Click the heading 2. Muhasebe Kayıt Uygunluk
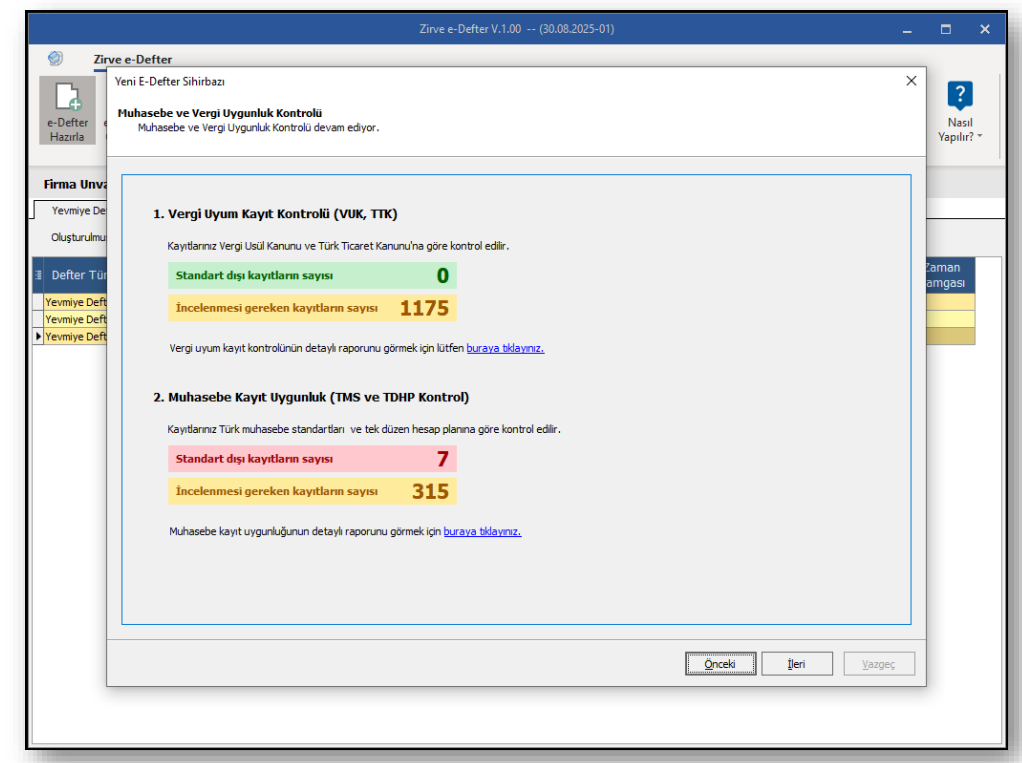Image resolution: width=1022 pixels, height=763 pixels. coord(311,397)
